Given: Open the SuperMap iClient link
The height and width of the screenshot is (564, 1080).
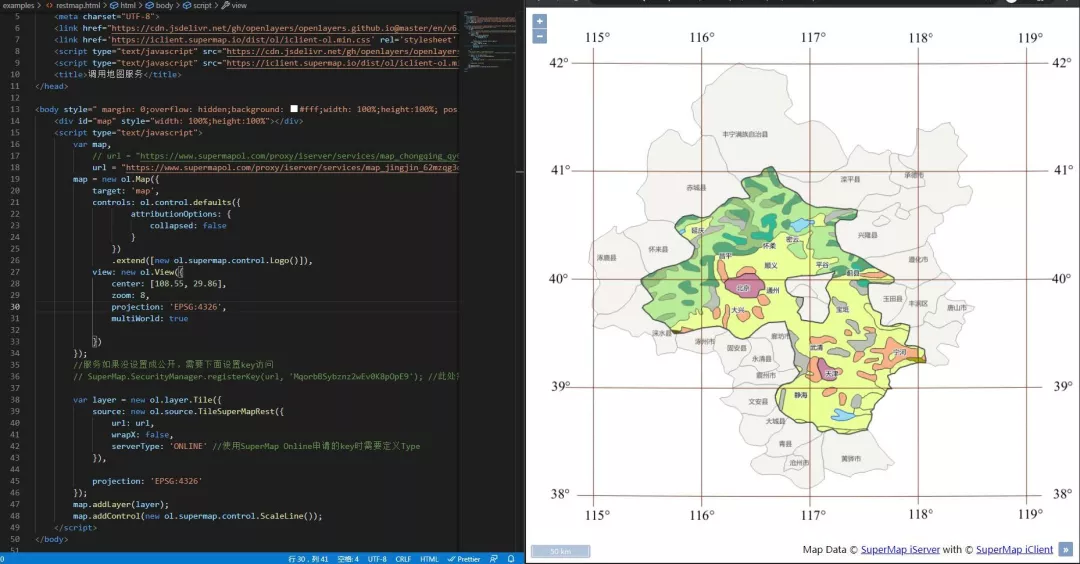Looking at the screenshot, I should [1014, 550].
